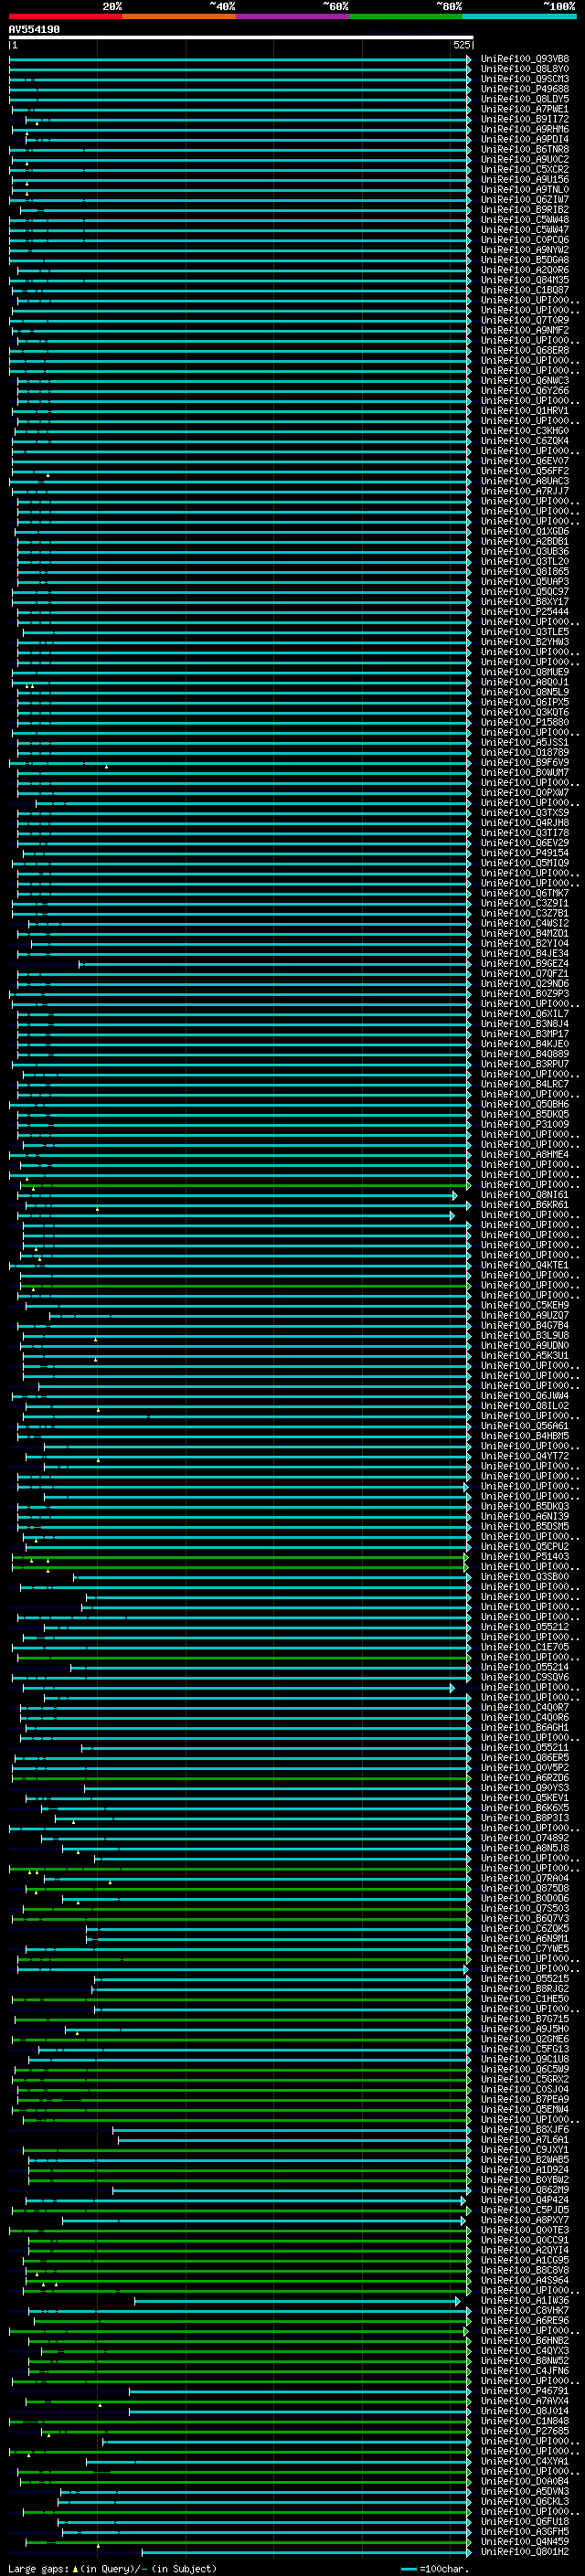
Task: Select label UniRef100_Q56FF2
Action: pos(525,471)
